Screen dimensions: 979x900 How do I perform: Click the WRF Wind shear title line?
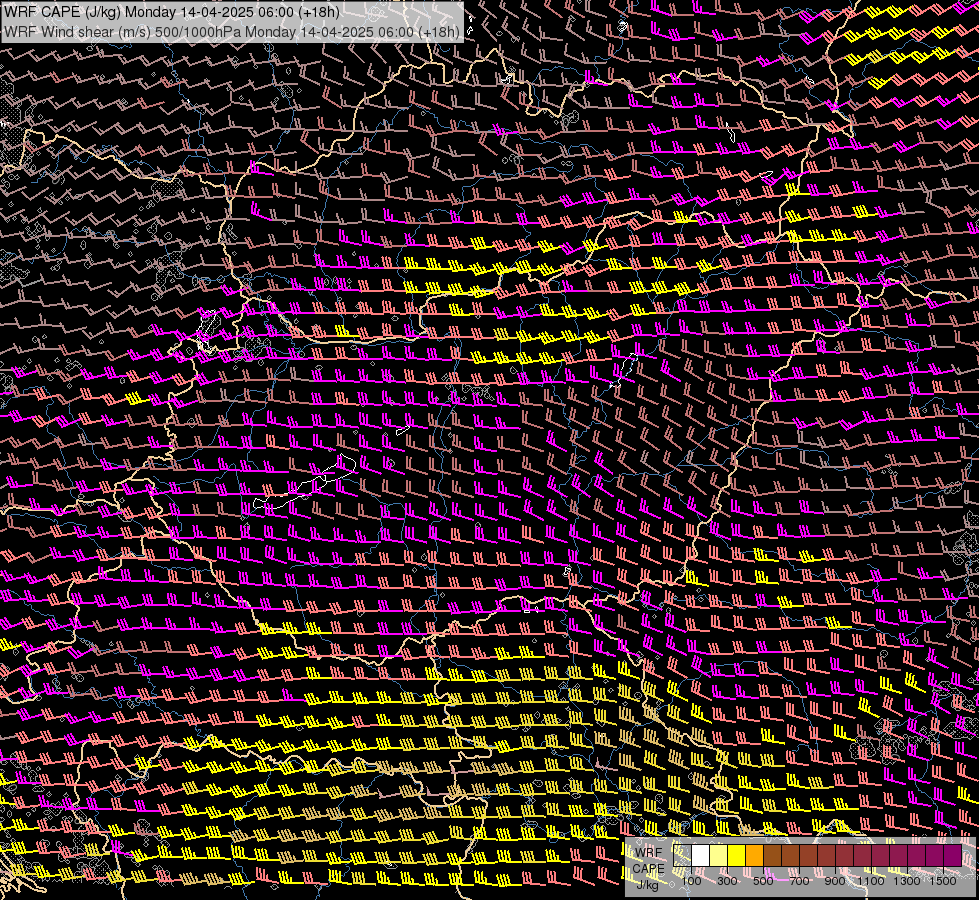(232, 31)
